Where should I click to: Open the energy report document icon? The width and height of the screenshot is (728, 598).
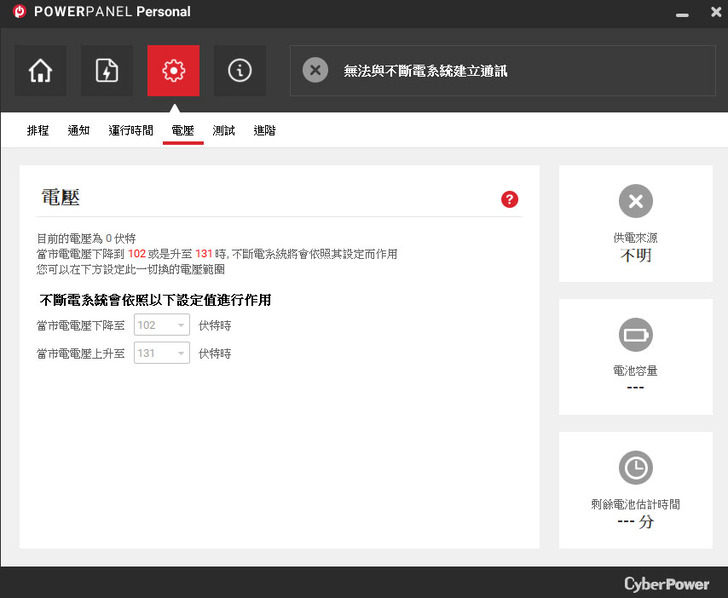(x=107, y=71)
